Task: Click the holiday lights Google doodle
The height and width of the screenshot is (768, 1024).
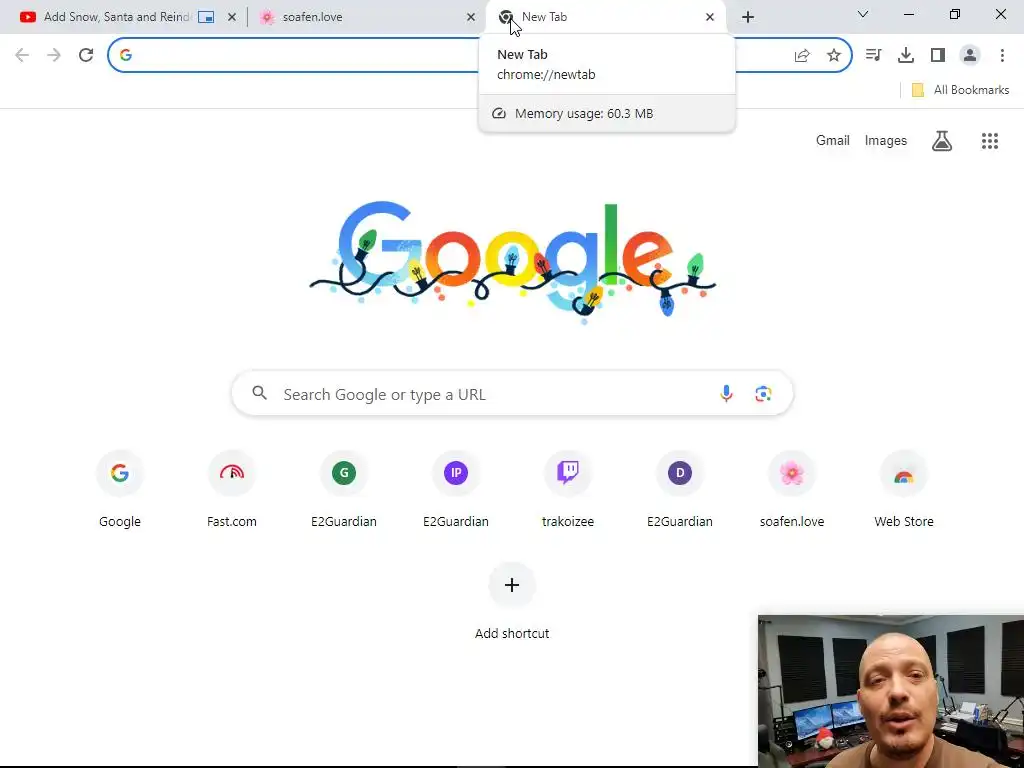Action: pyautogui.click(x=513, y=261)
